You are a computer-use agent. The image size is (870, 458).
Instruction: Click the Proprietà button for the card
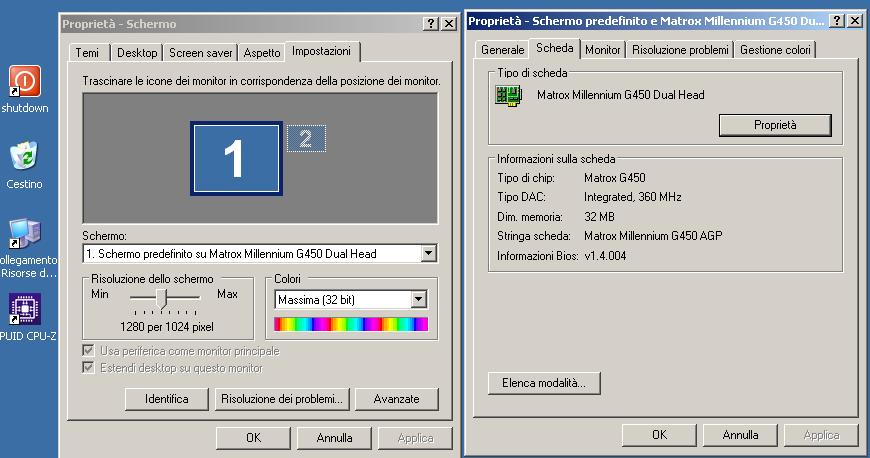[775, 125]
